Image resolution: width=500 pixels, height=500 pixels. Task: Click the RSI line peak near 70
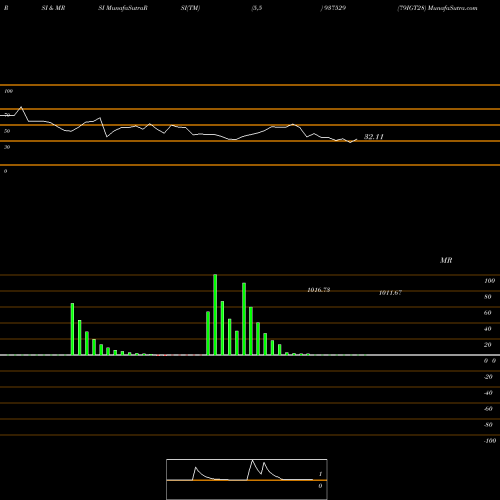[21, 107]
